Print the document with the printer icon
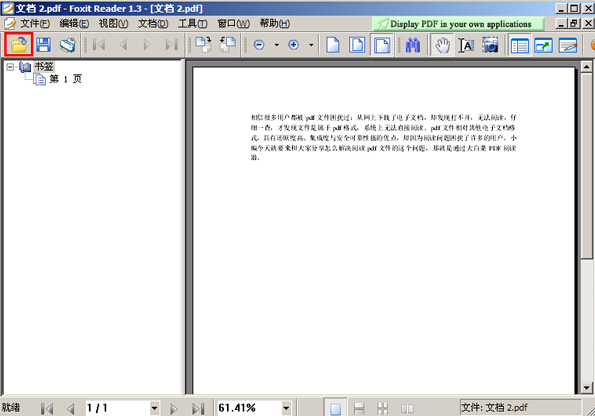This screenshot has height=416, width=595. [68, 45]
